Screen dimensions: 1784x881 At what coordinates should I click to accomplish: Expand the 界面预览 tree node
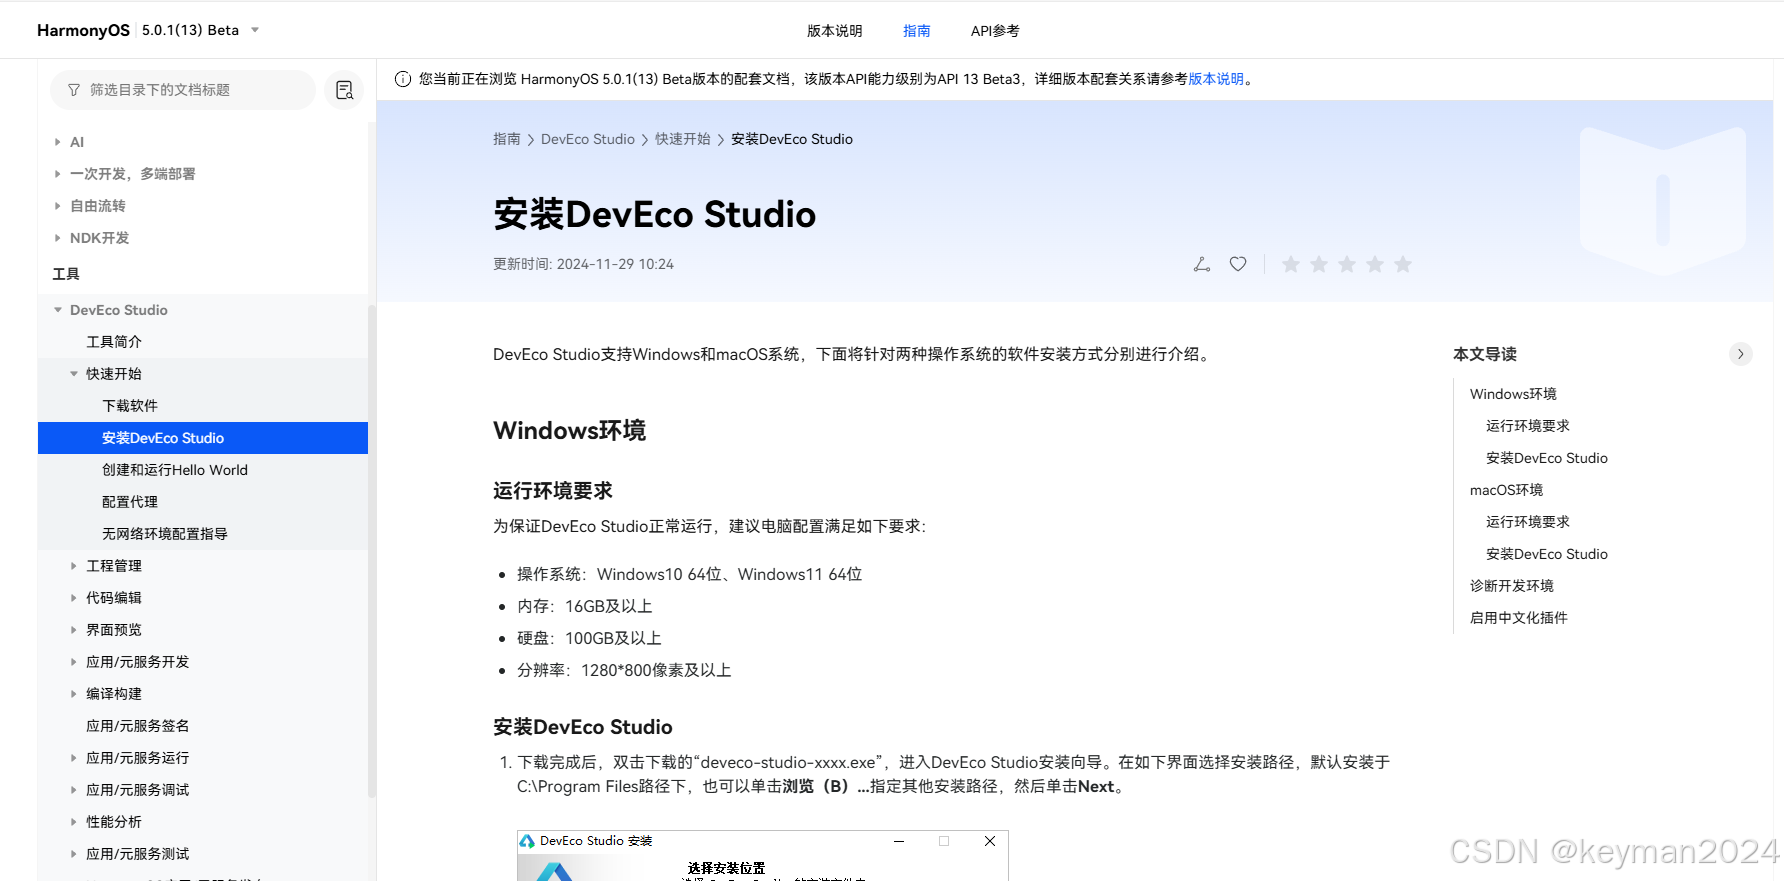tap(74, 630)
